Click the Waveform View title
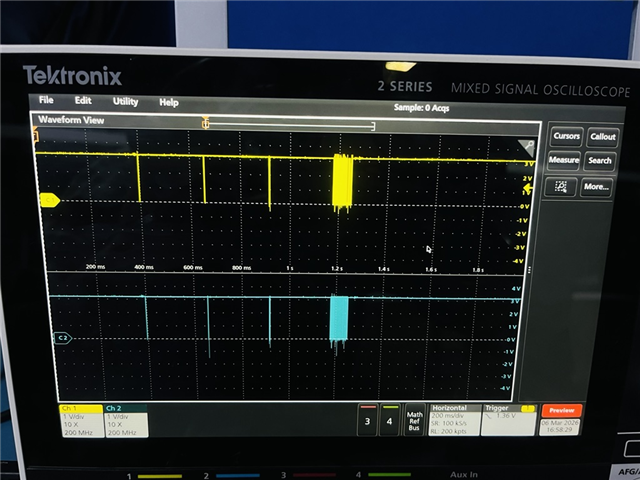The height and width of the screenshot is (480, 640). point(71,120)
